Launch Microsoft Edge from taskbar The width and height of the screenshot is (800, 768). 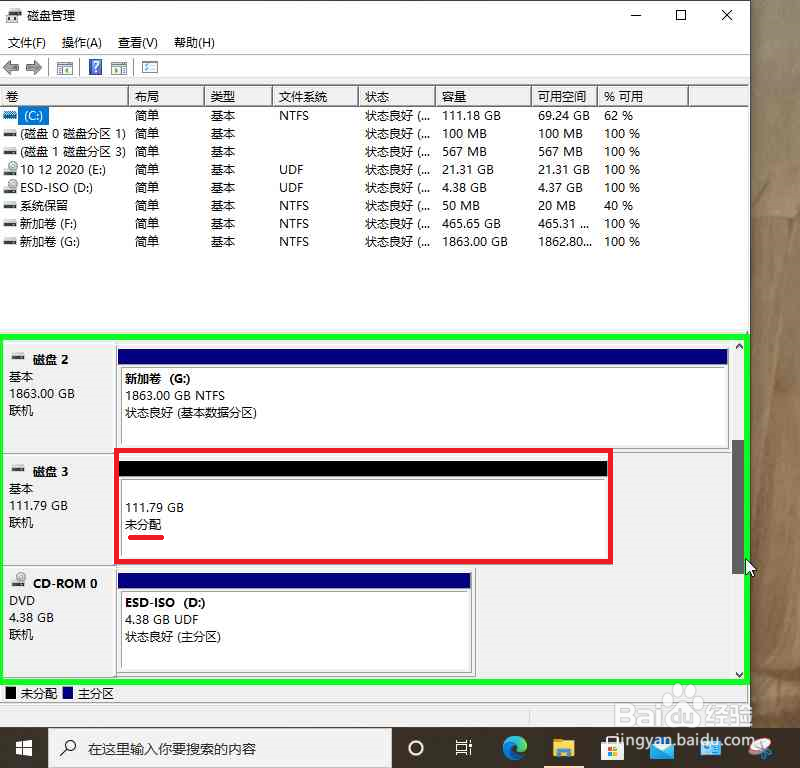tap(514, 748)
